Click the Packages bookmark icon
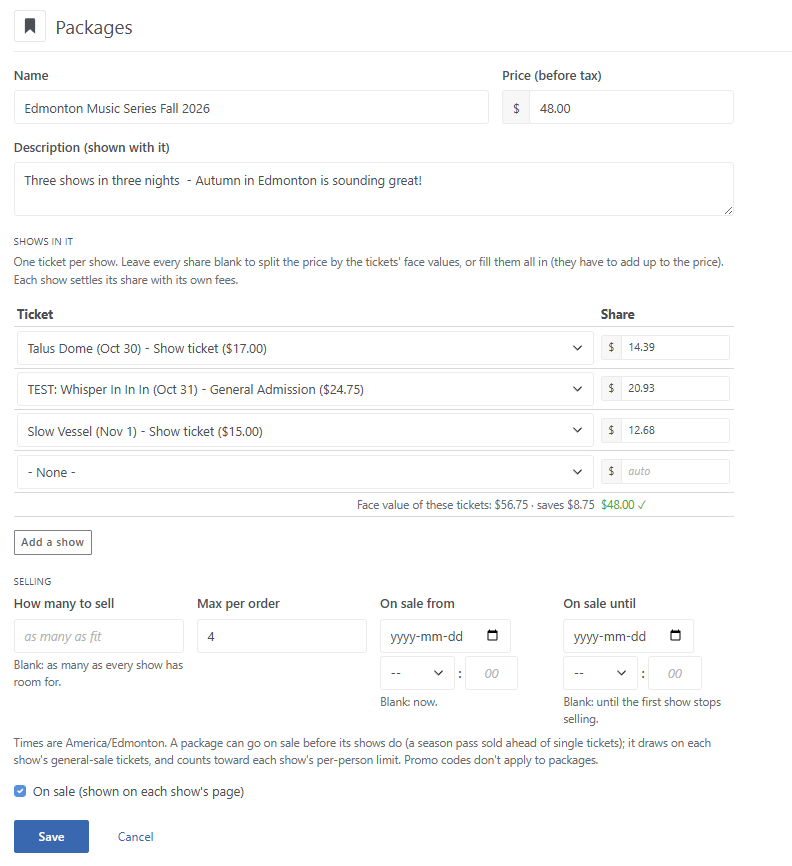This screenshot has height=866, width=792. pyautogui.click(x=30, y=26)
